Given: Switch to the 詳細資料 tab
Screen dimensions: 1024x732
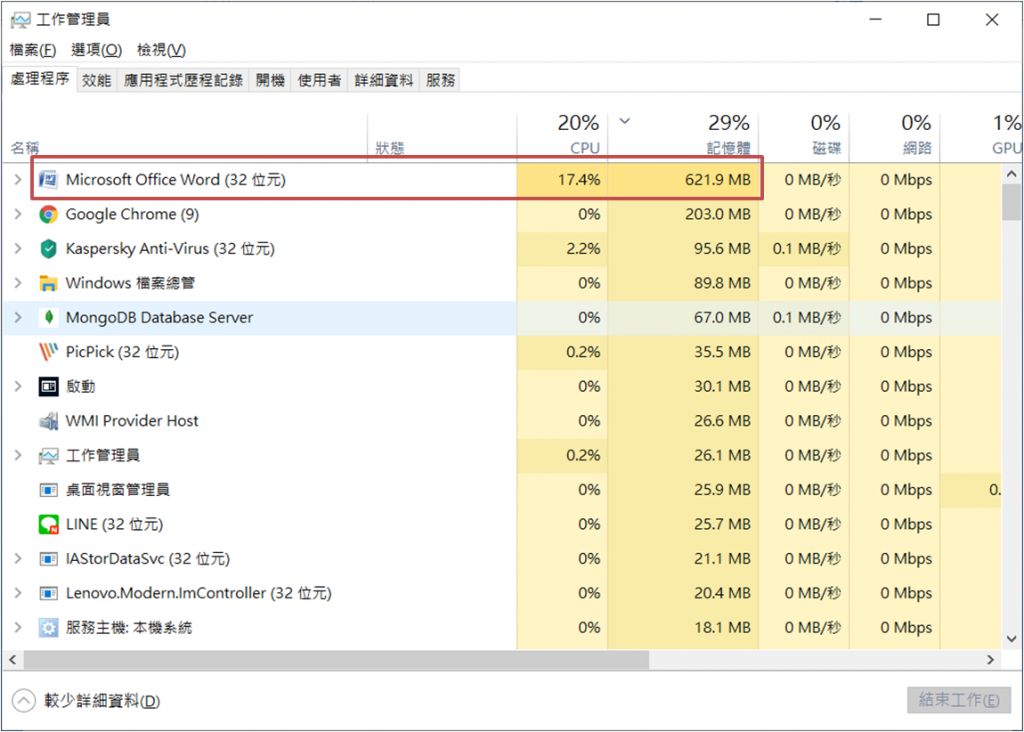Looking at the screenshot, I should [383, 80].
